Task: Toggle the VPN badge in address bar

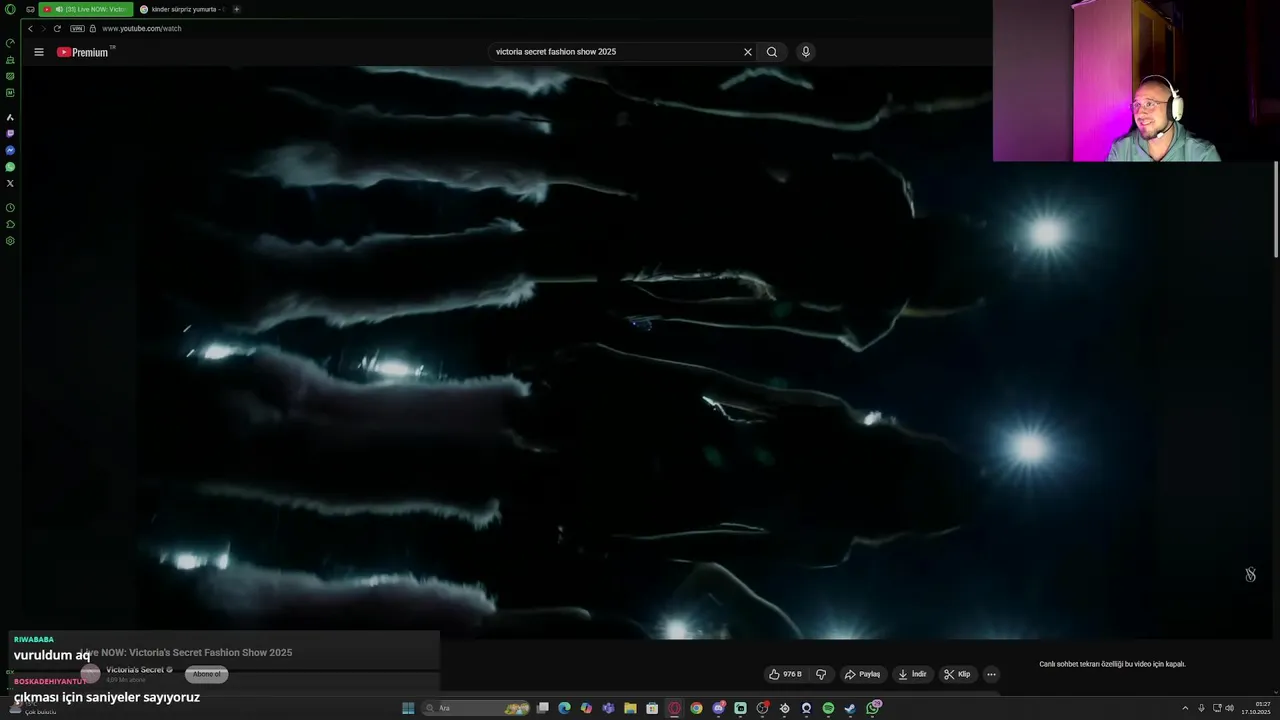Action: [x=77, y=28]
